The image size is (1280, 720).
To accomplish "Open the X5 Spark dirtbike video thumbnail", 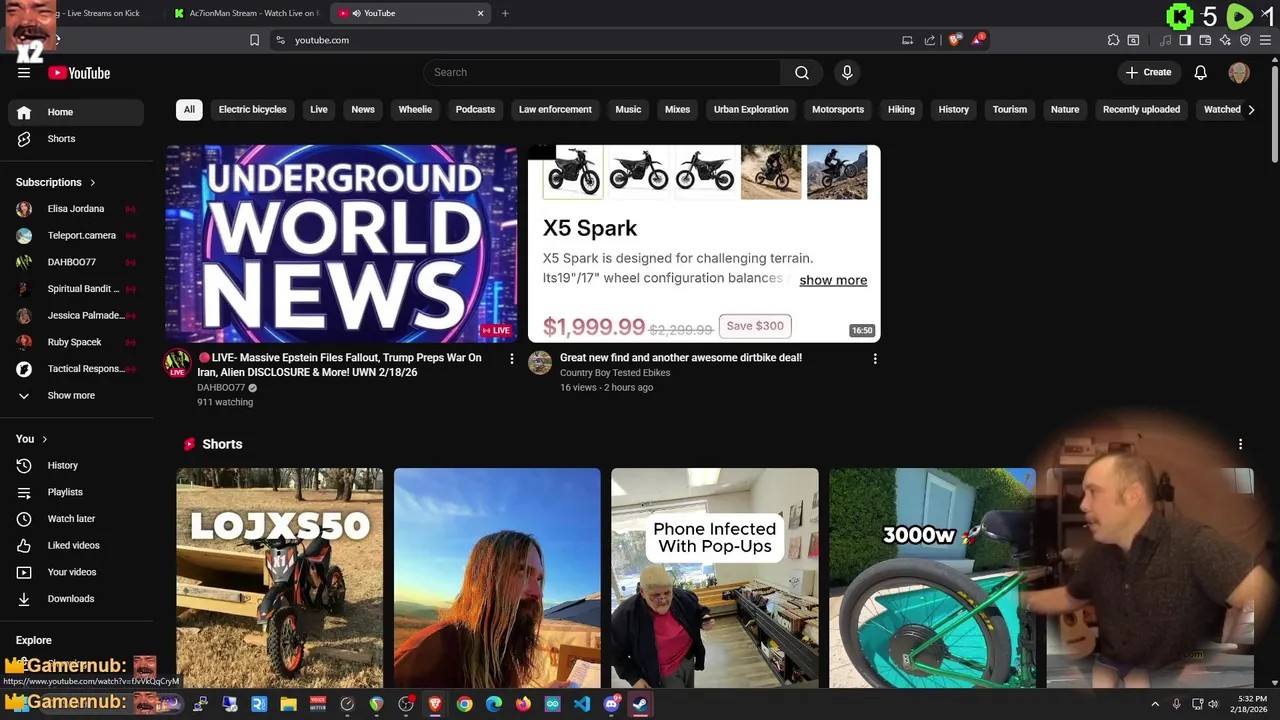I will point(704,243).
